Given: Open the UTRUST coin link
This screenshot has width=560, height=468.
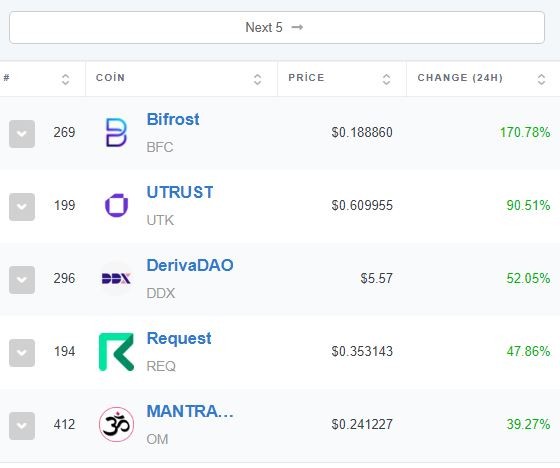Looking at the screenshot, I should pyautogui.click(x=180, y=192).
